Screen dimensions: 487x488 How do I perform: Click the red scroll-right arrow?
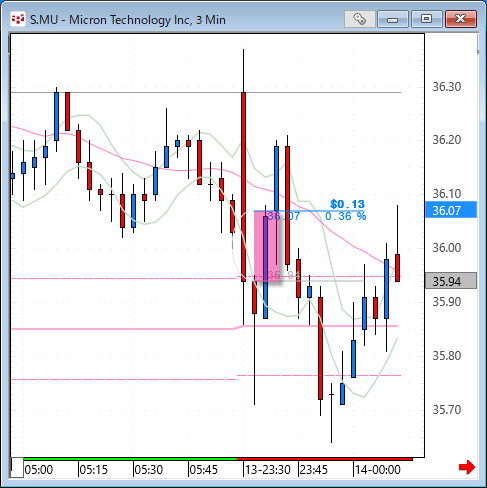coord(467,467)
